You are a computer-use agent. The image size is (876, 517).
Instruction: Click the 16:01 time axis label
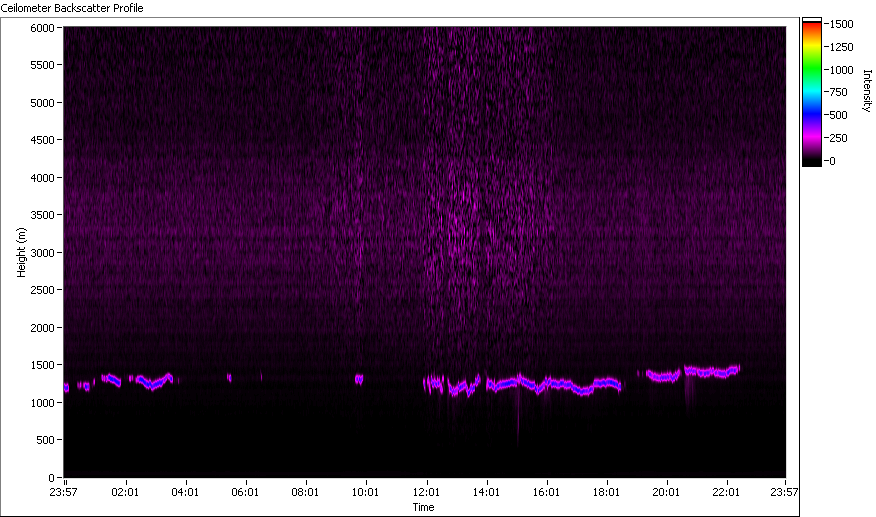pos(546,492)
